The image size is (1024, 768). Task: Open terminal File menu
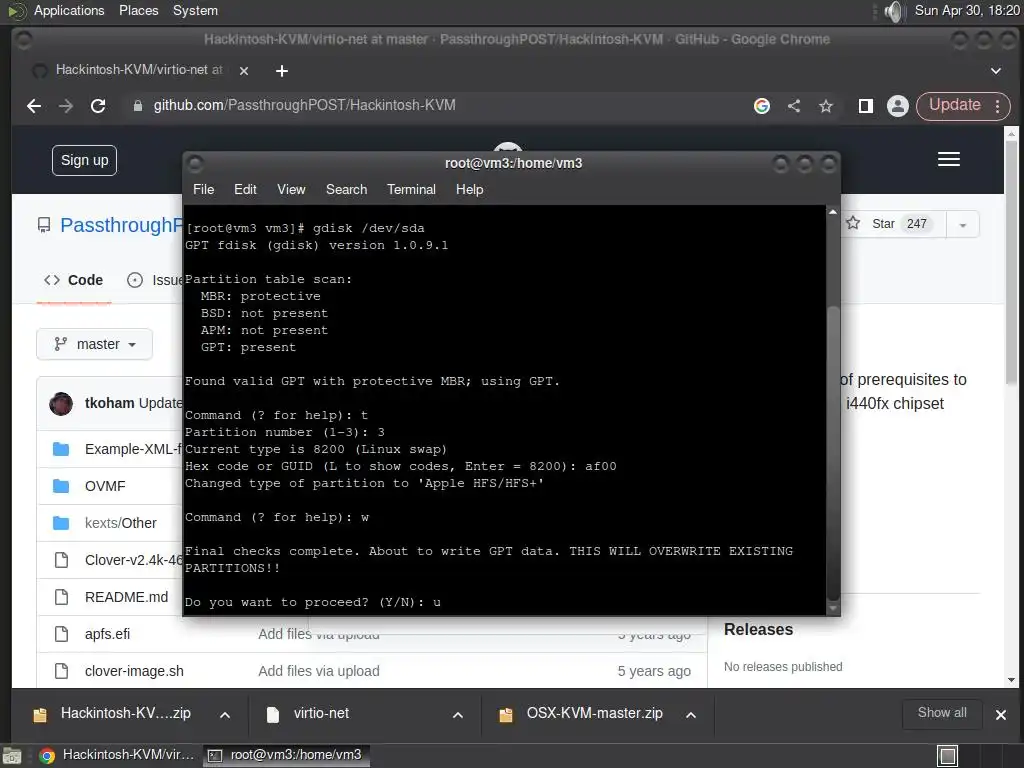pos(203,189)
